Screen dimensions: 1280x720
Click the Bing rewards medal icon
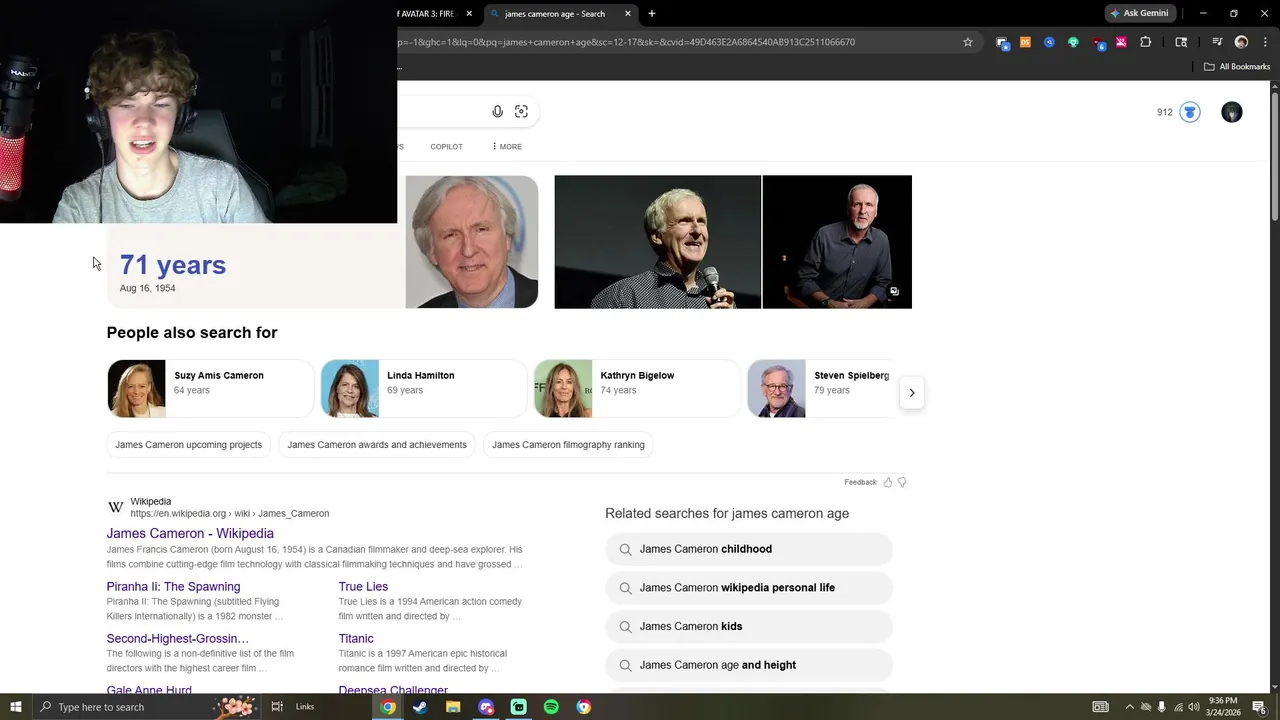point(1190,112)
